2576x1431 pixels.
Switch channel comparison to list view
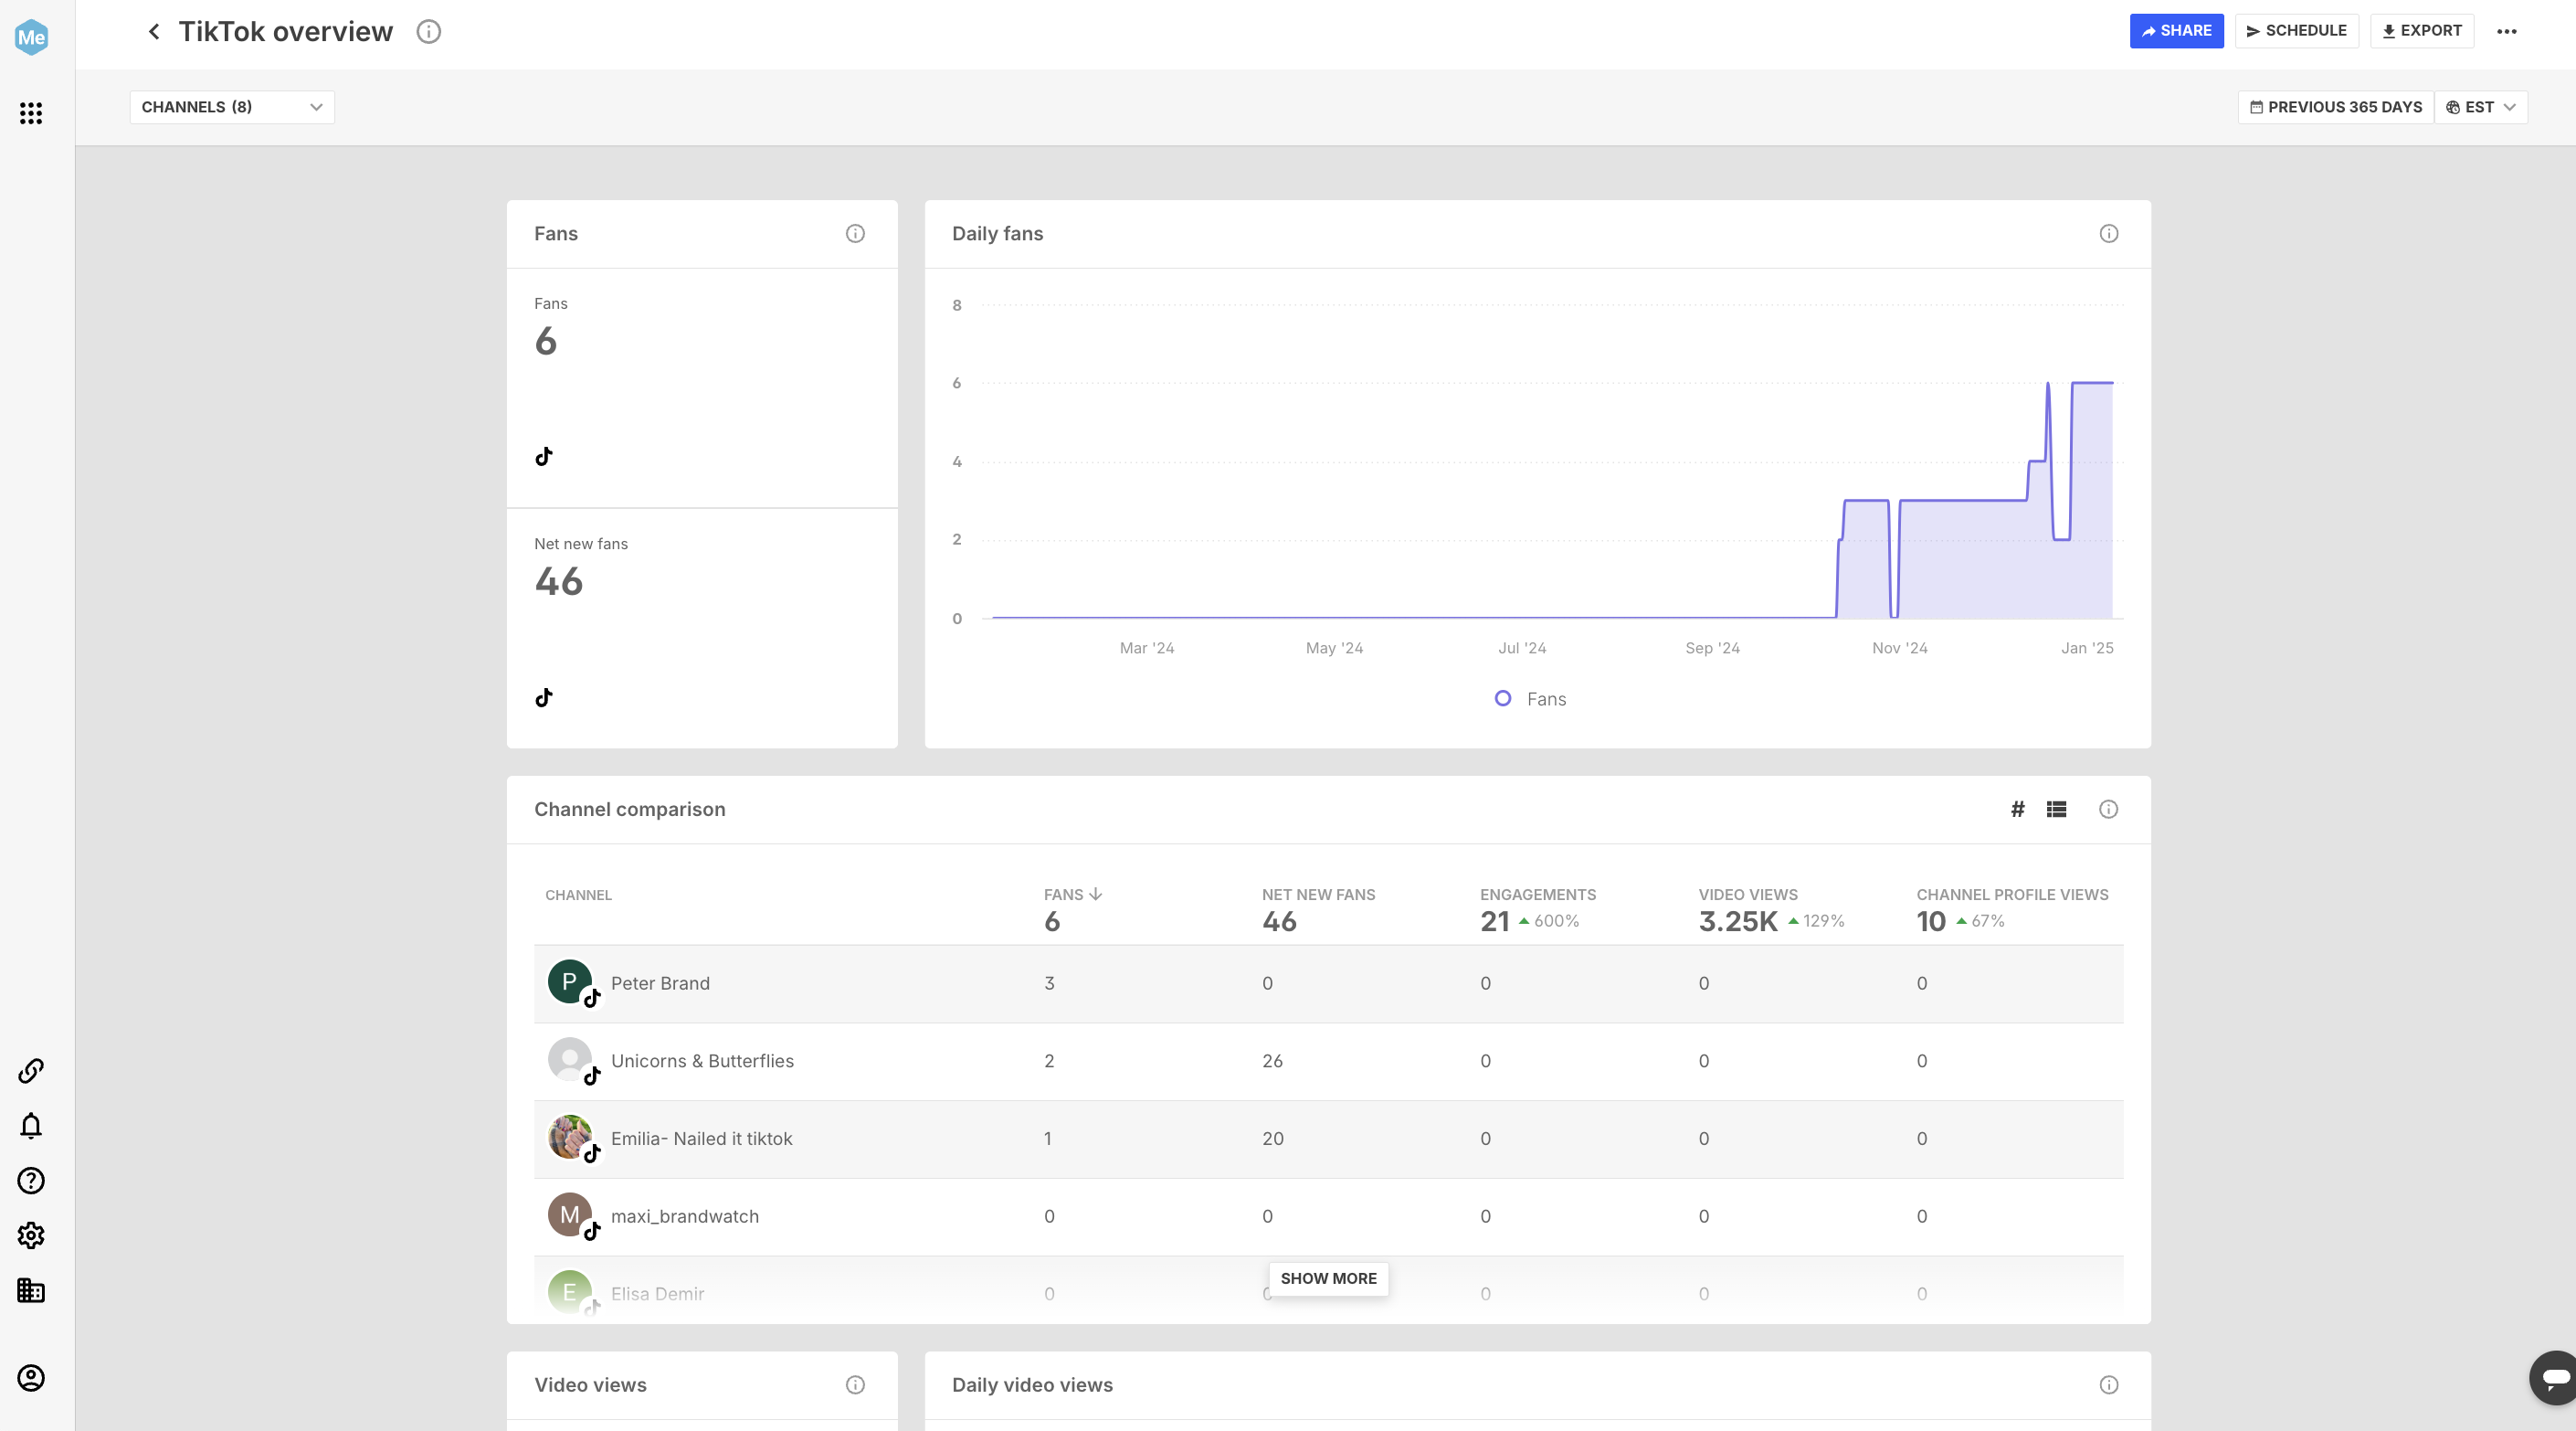point(2056,809)
